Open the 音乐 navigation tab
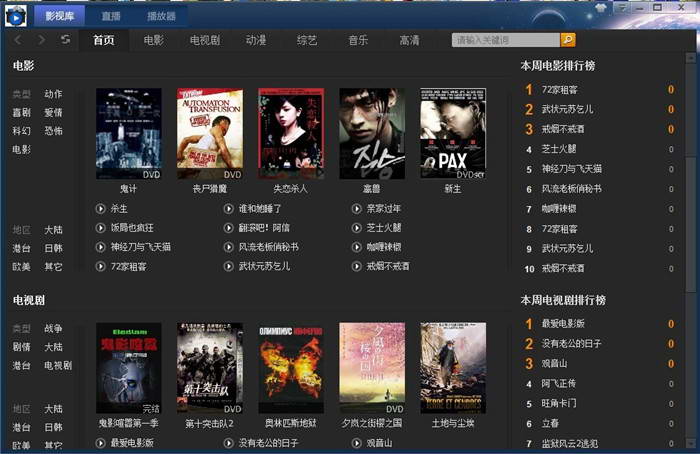Viewport: 700px width, 454px height. point(358,40)
